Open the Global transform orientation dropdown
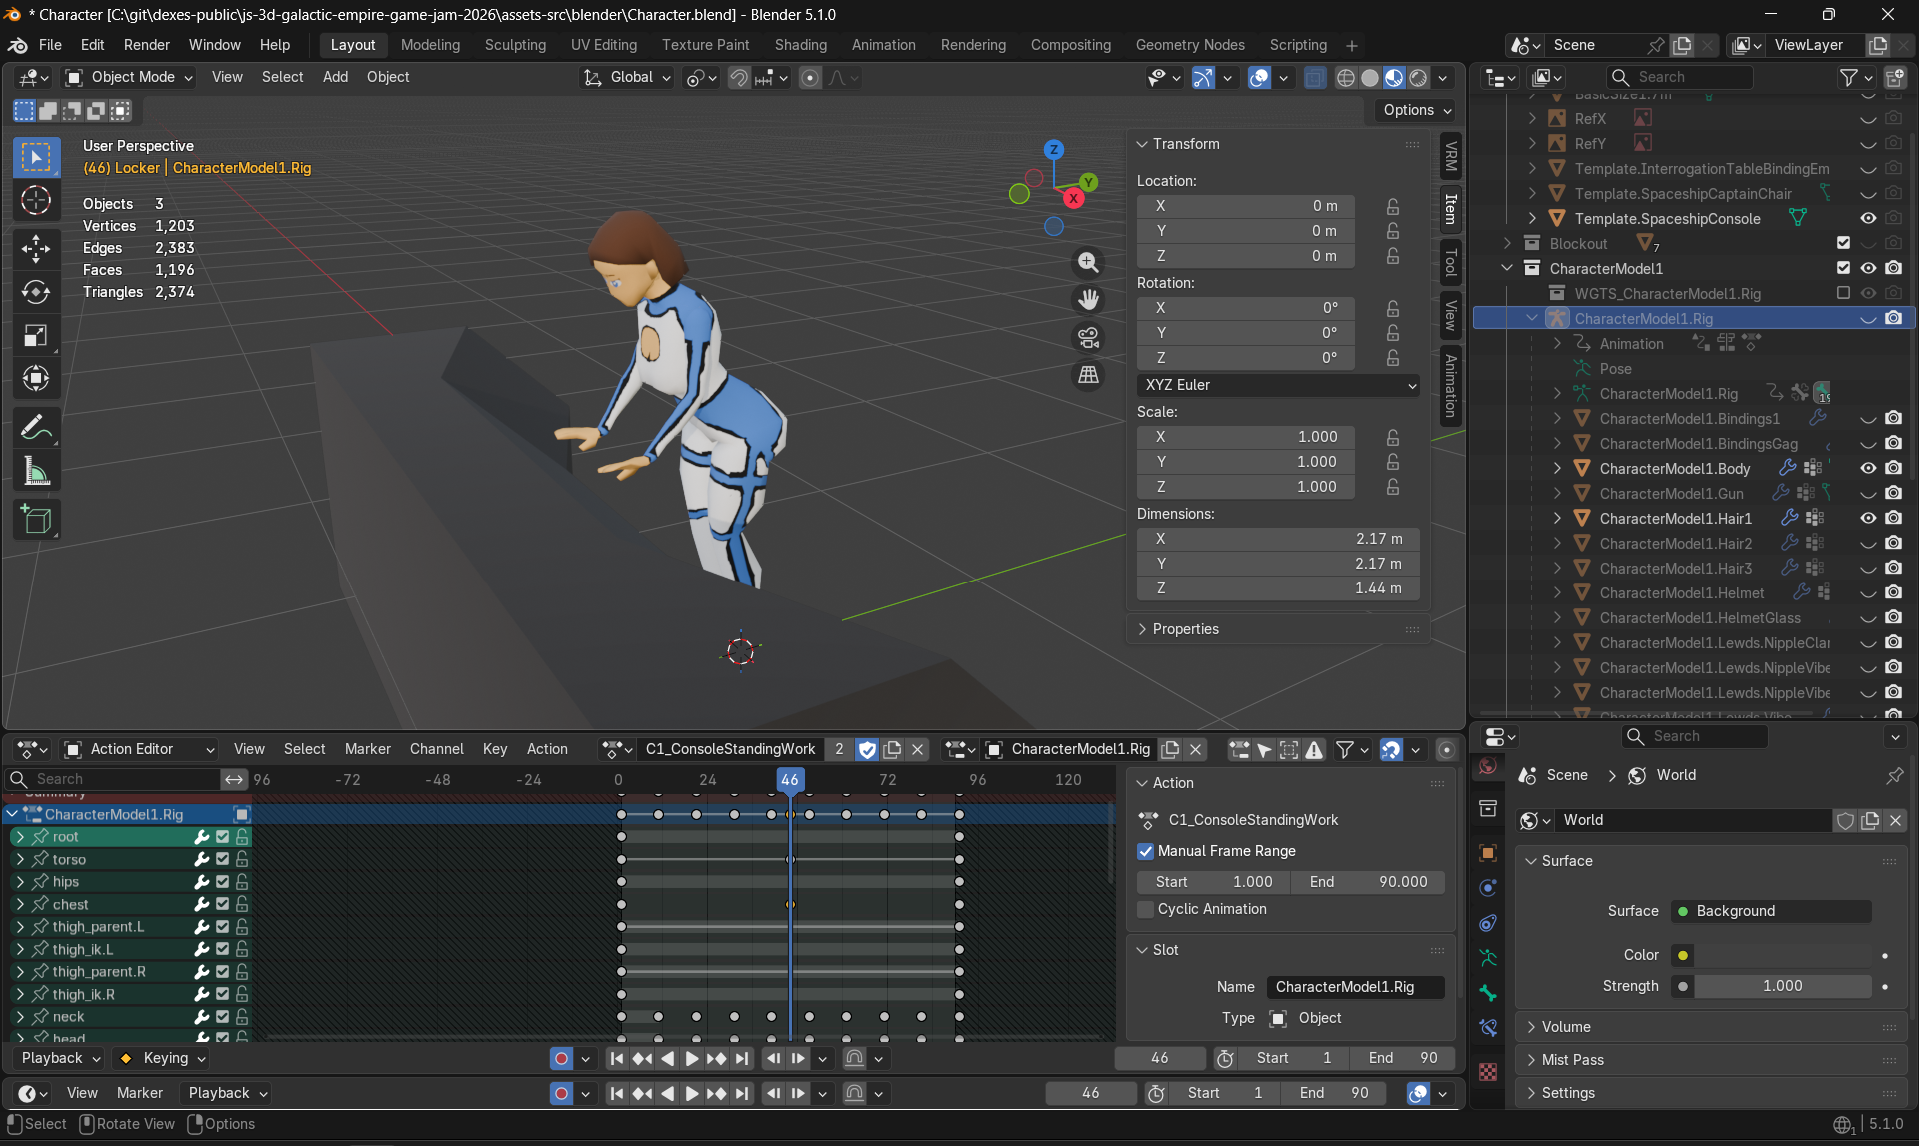The width and height of the screenshot is (1919, 1146). (626, 77)
